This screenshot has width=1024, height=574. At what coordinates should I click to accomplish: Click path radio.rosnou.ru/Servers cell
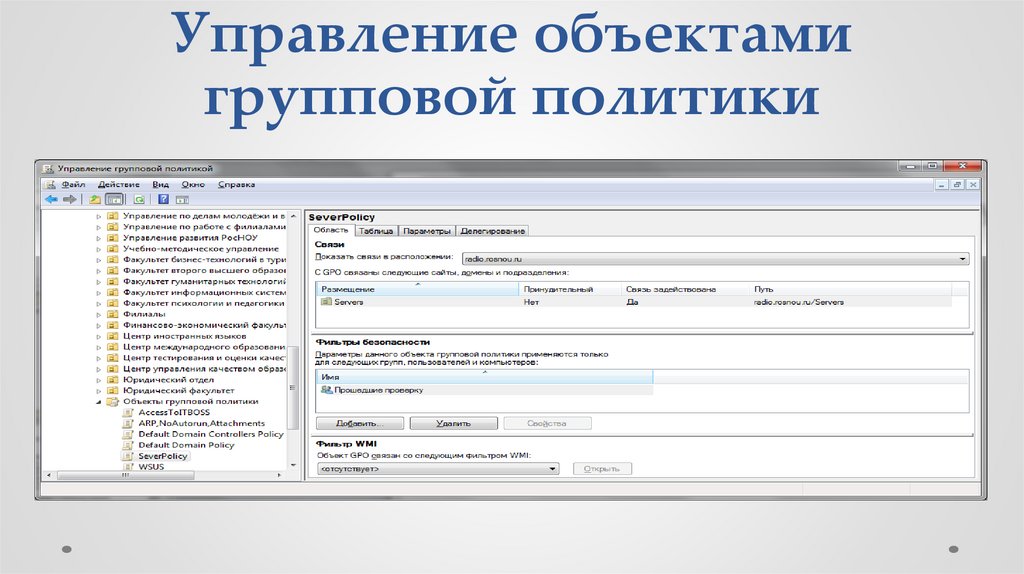[799, 302]
